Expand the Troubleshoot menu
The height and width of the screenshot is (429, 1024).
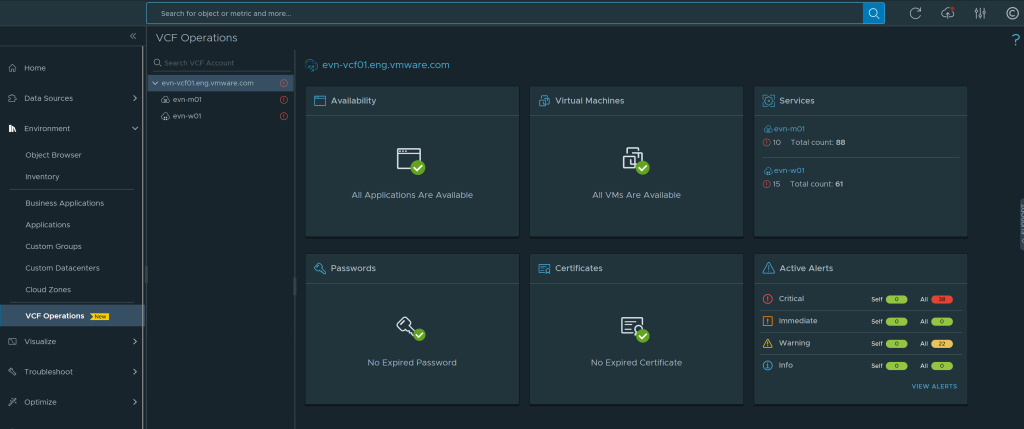(x=135, y=372)
